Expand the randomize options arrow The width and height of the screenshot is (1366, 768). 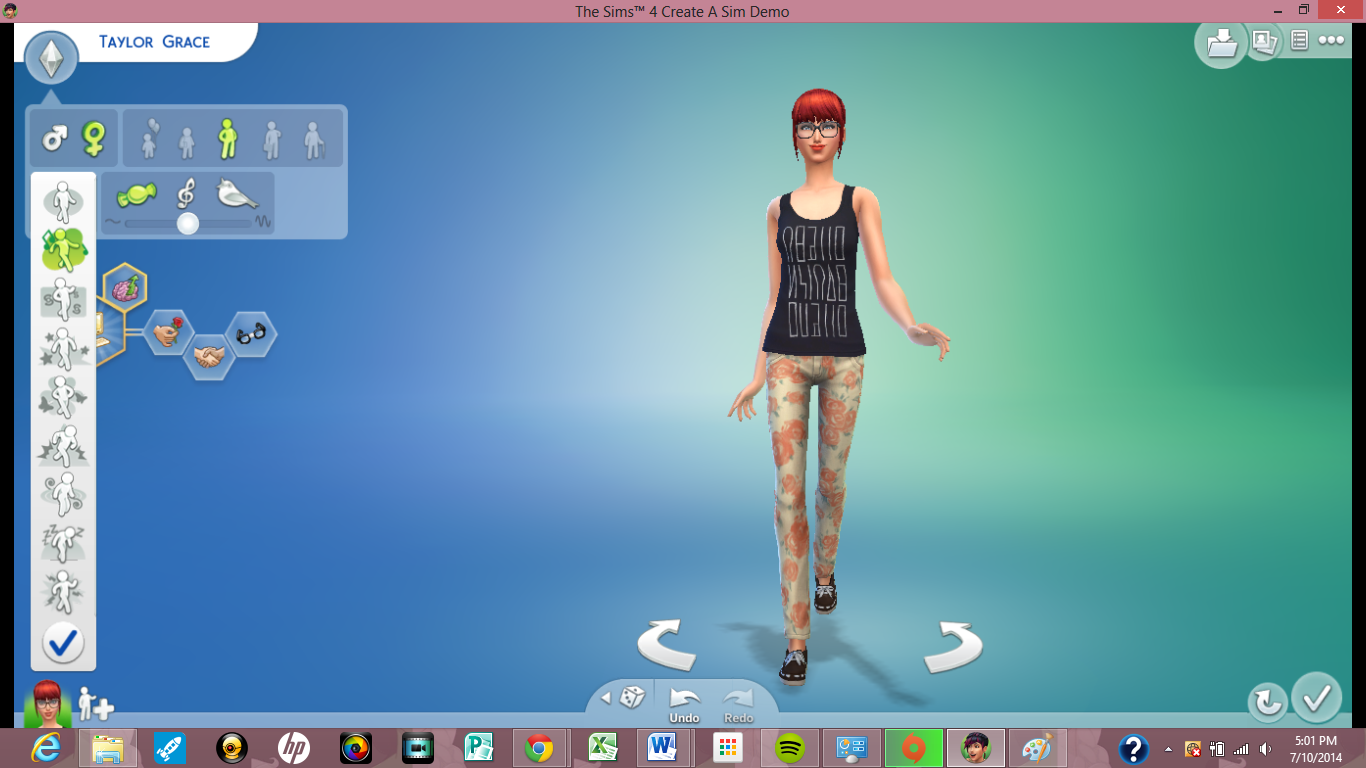(x=605, y=698)
